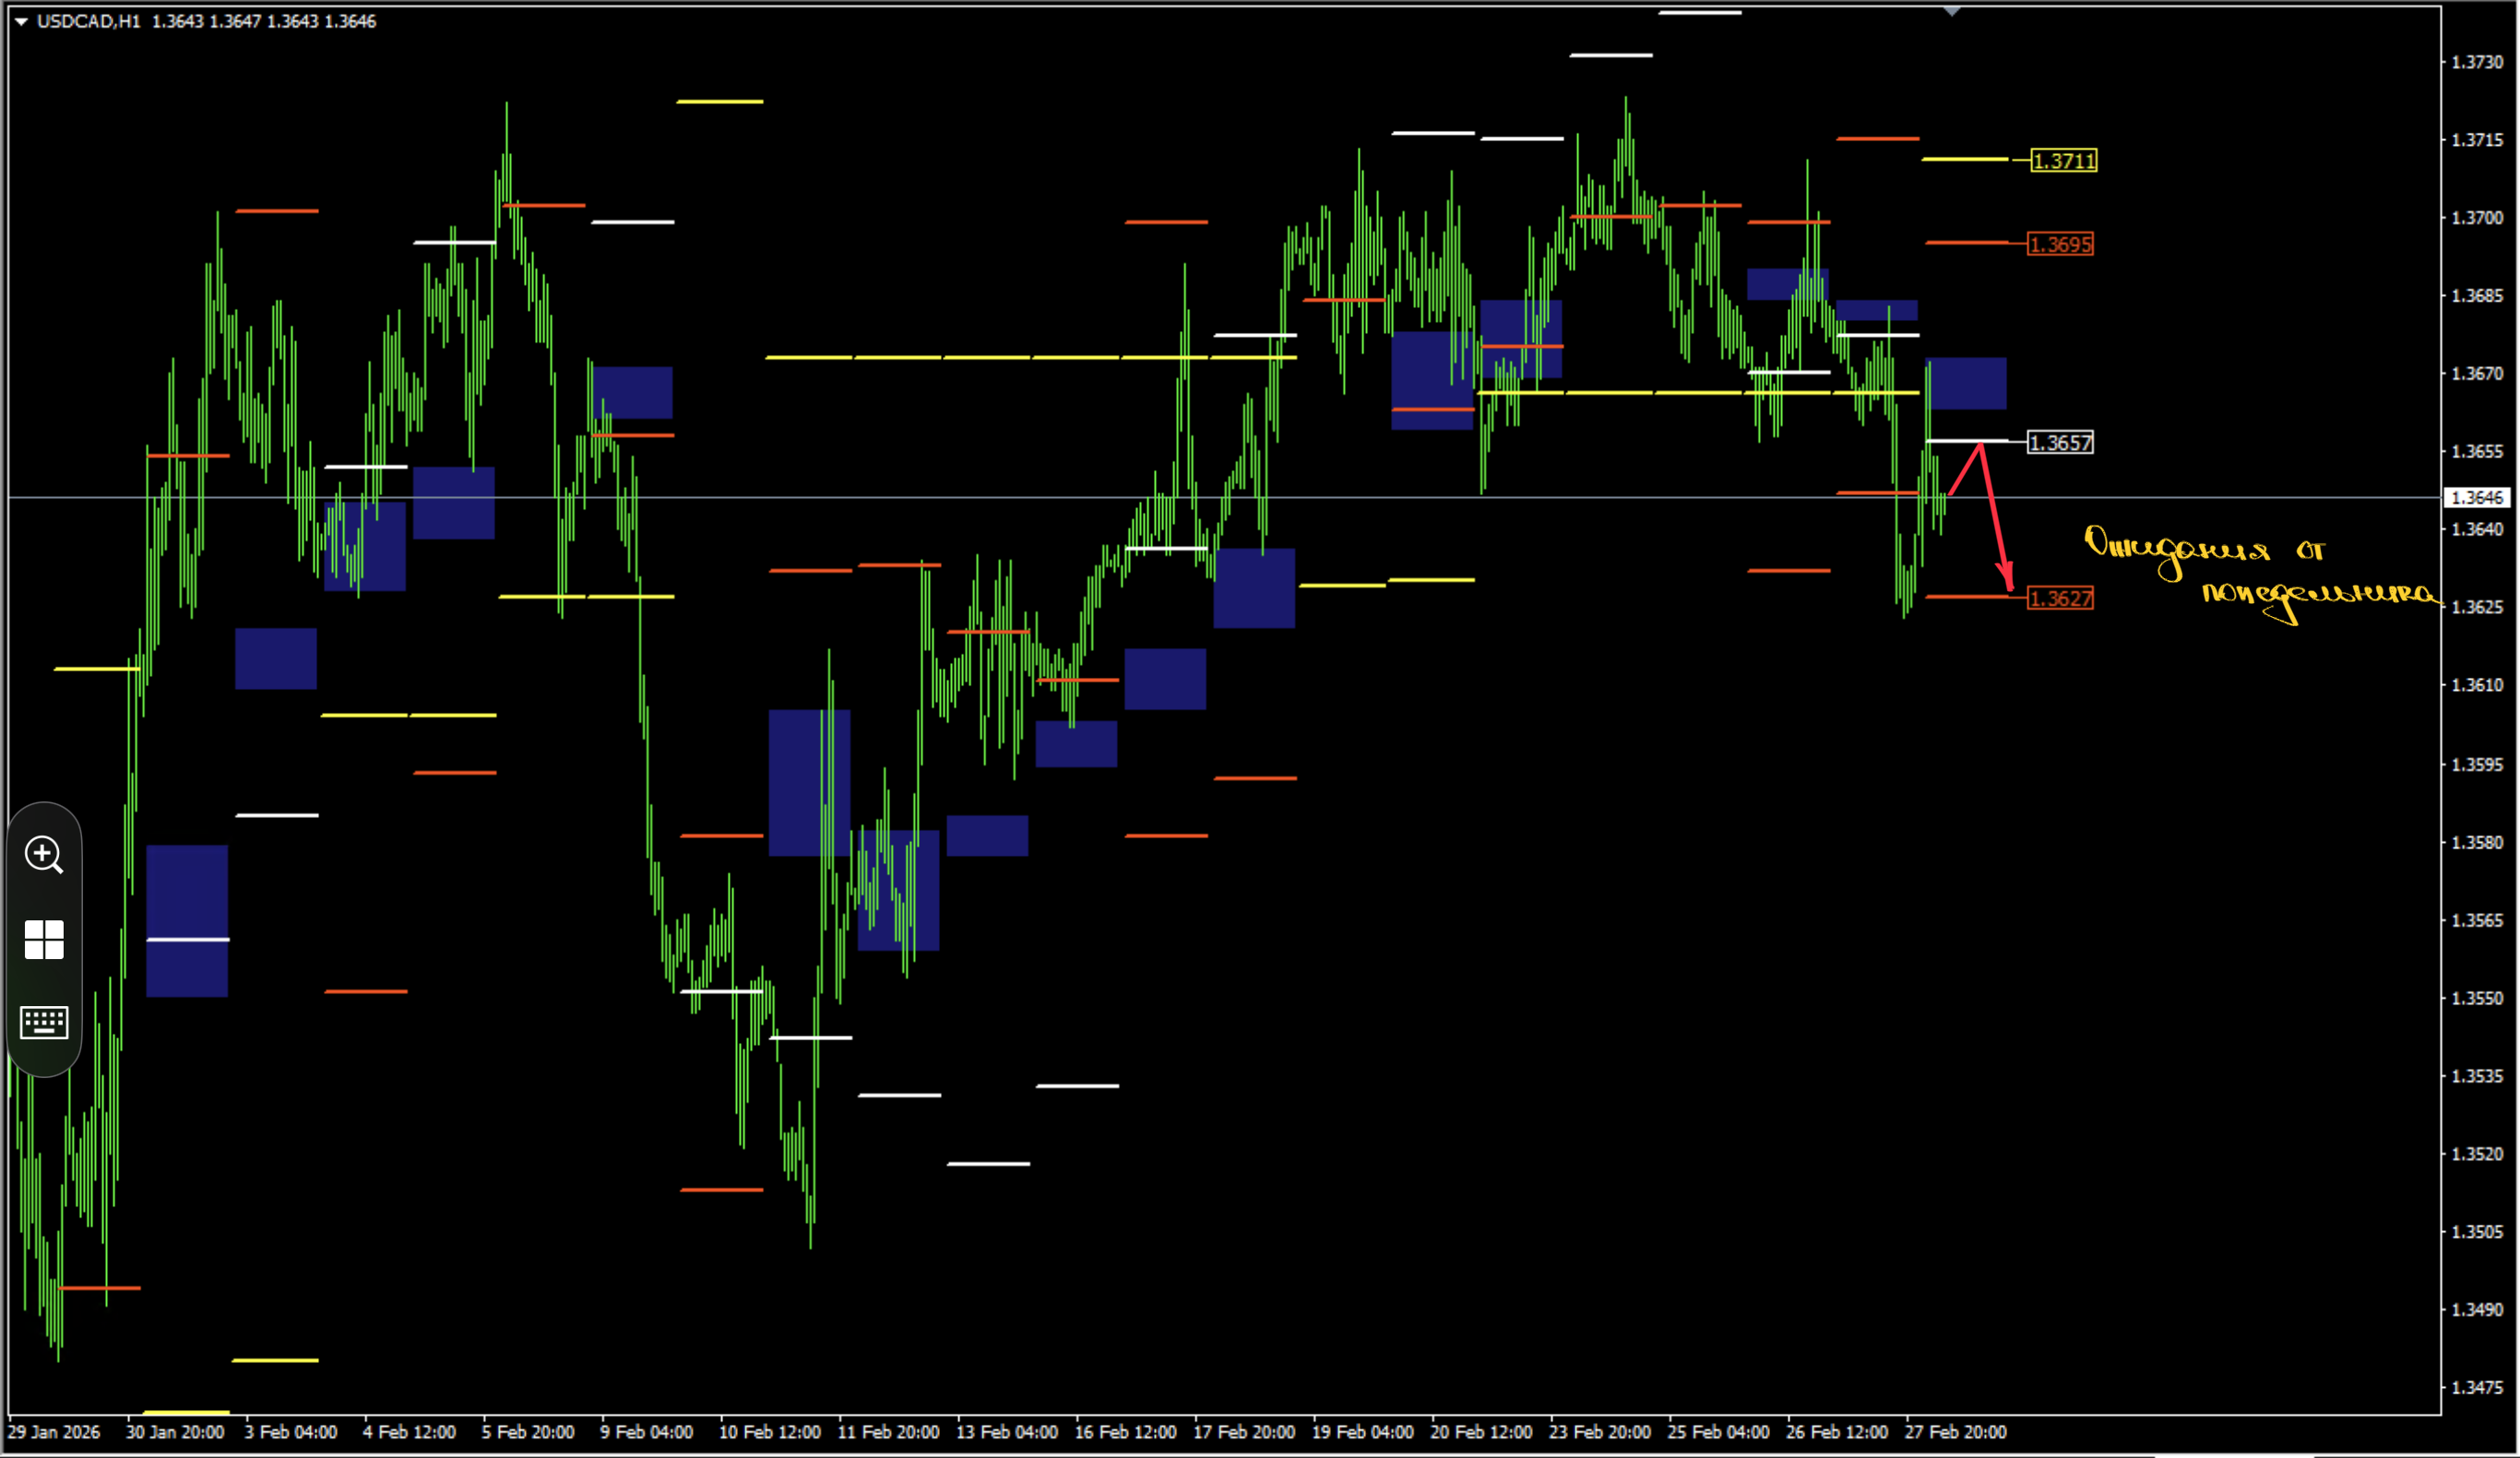2520x1458 pixels.
Task: Select the white 1.3657 price label
Action: click(2060, 442)
